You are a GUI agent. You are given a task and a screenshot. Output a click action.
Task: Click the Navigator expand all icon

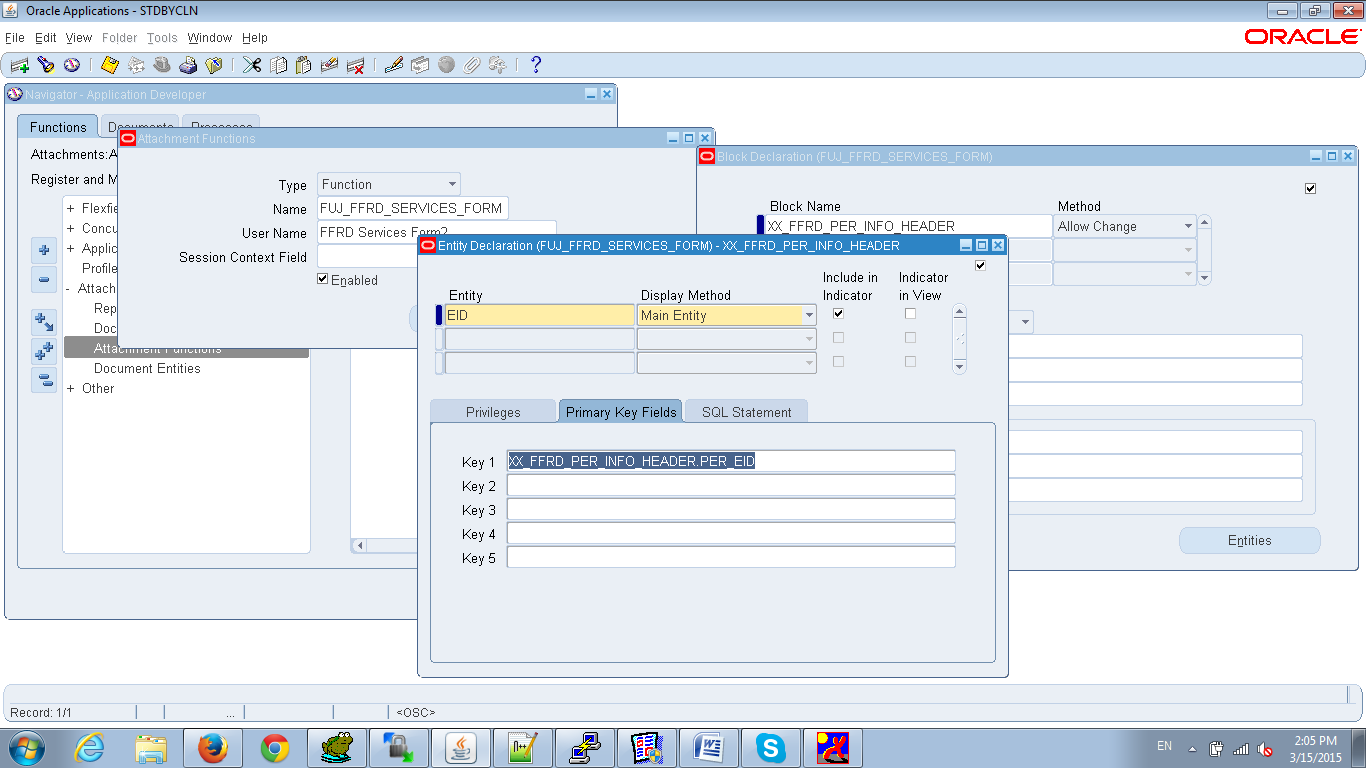point(44,351)
